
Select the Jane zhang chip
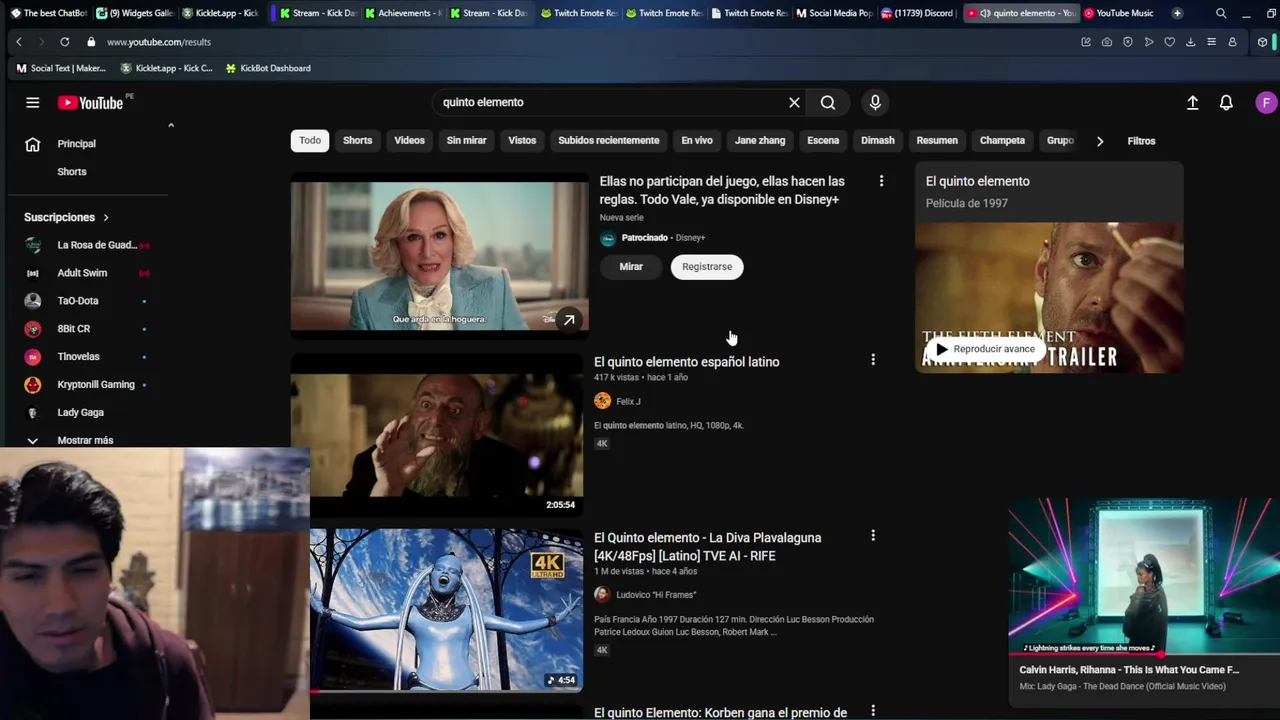760,141
